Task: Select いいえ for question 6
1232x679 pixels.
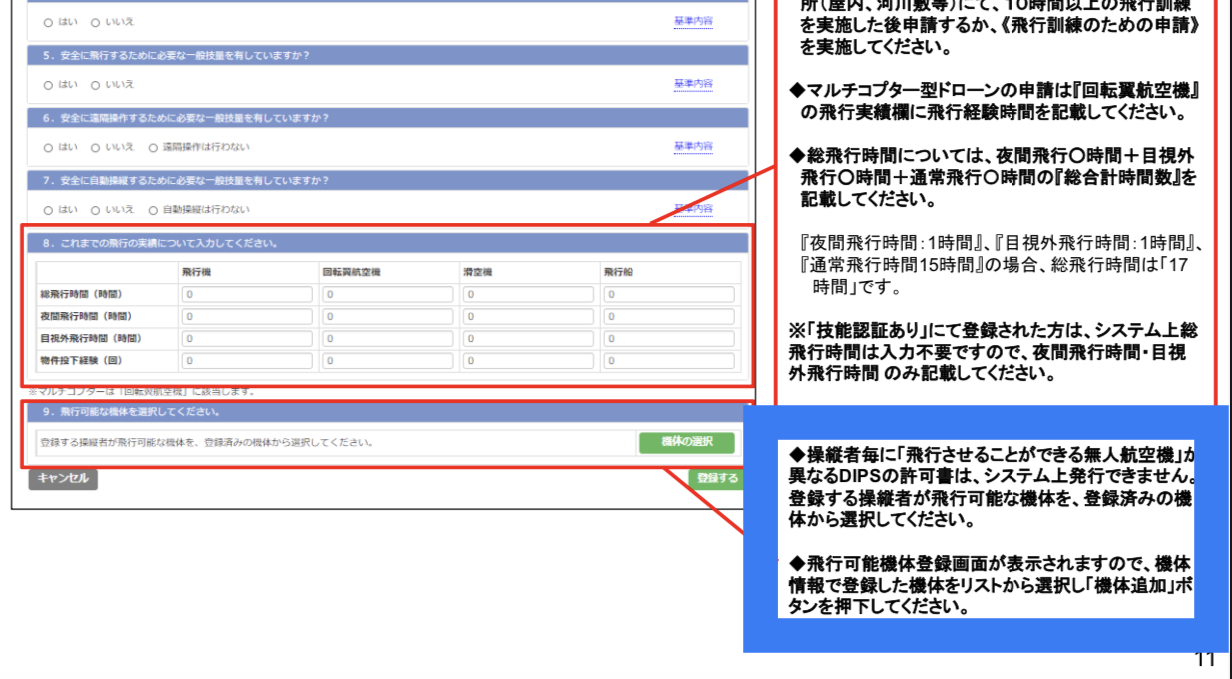Action: click(96, 148)
